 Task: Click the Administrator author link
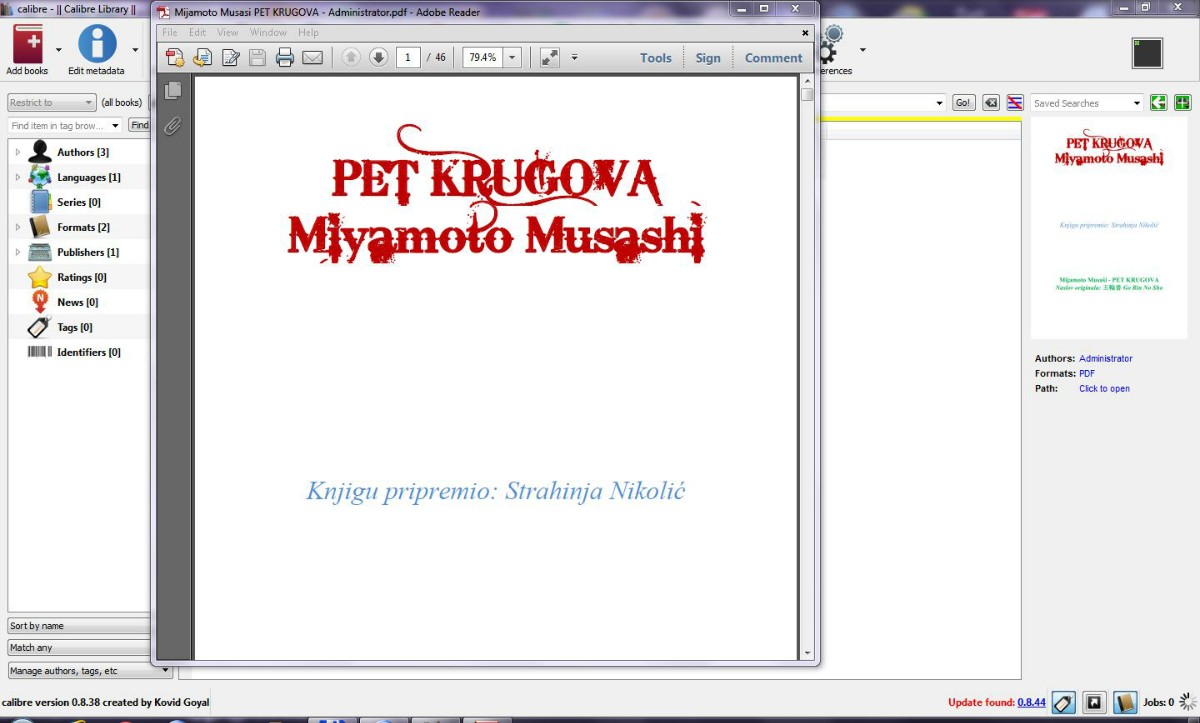point(1106,358)
